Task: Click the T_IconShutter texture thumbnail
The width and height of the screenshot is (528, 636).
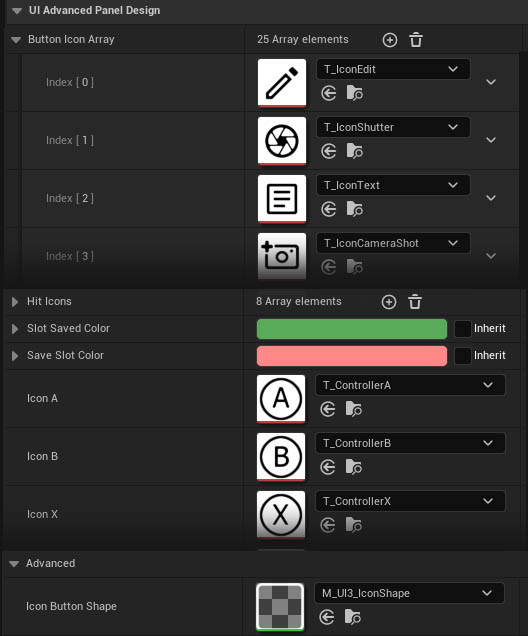Action: (282, 141)
